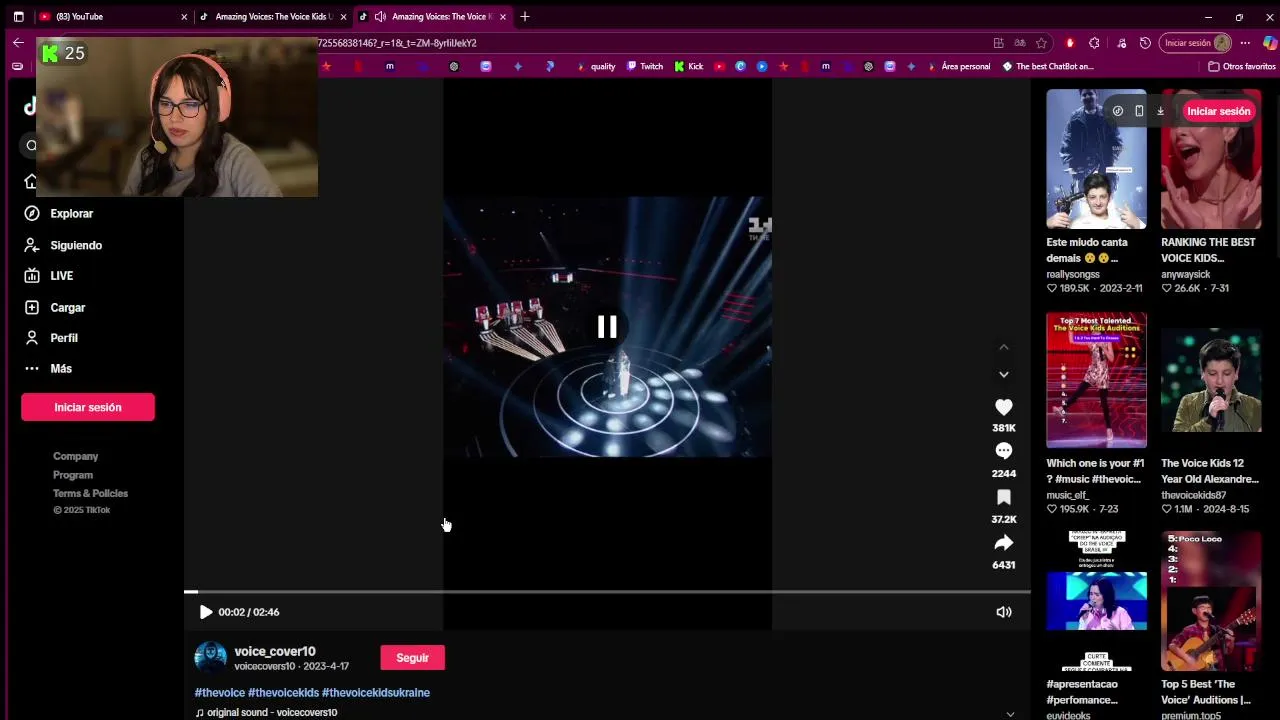
Task: Follow voice_cover10 with the Seguir button
Action: click(412, 658)
